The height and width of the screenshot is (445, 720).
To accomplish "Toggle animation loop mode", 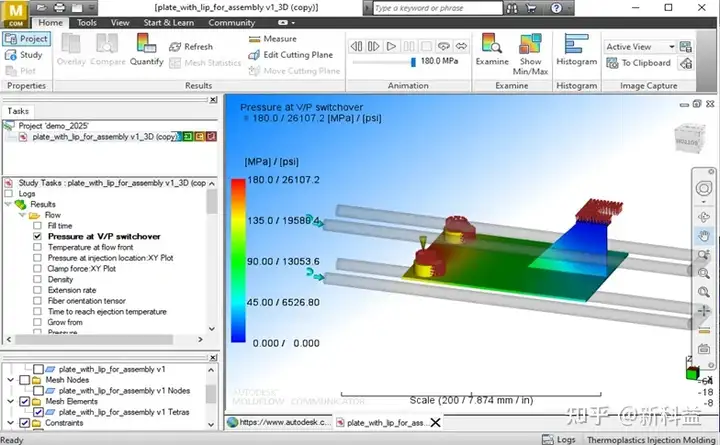I will [444, 46].
